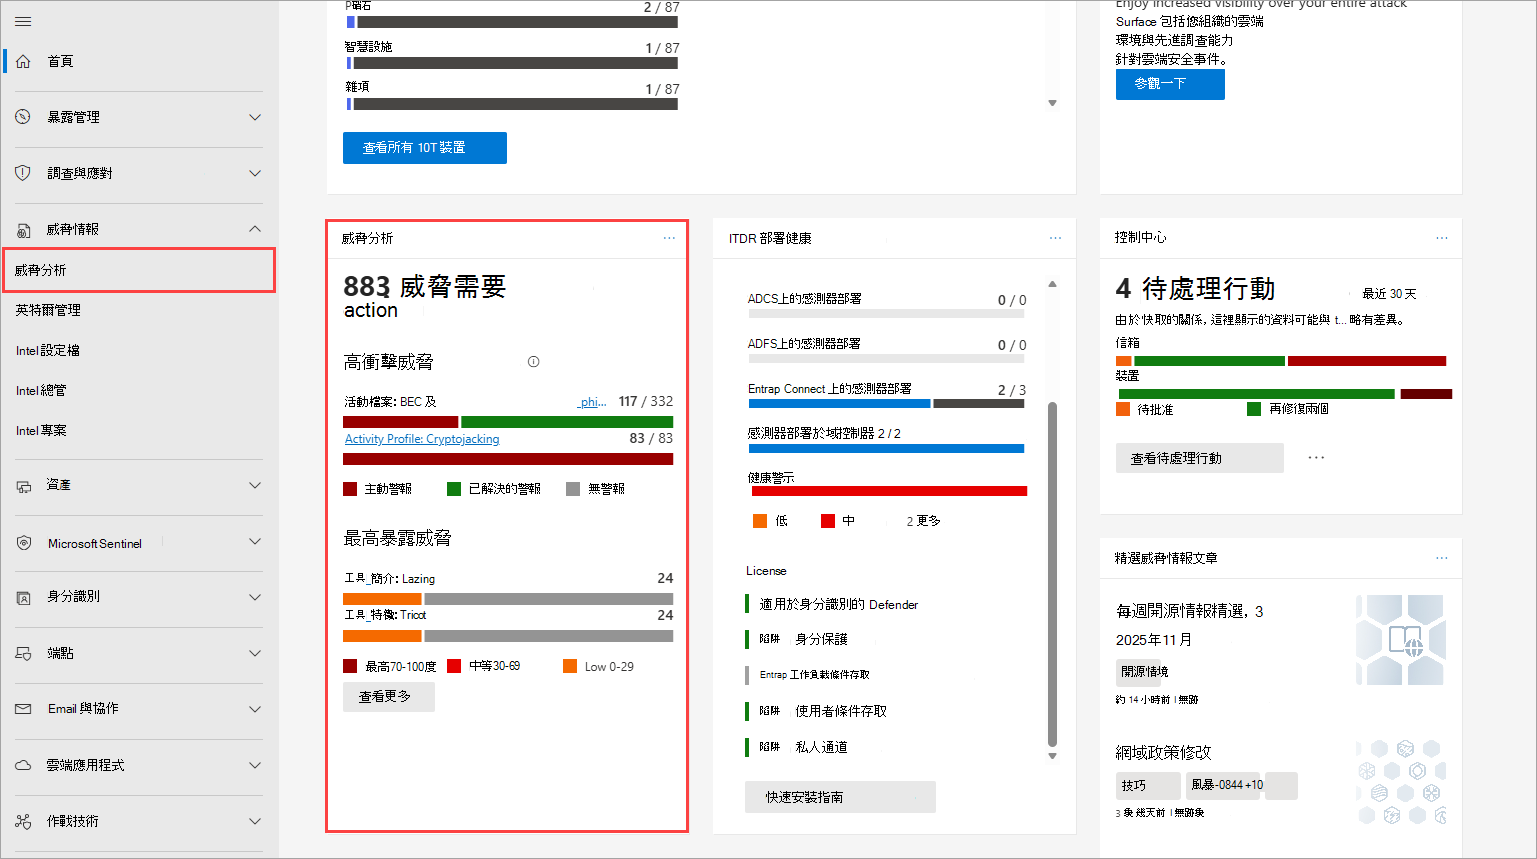The width and height of the screenshot is (1537, 859).
Task: Open the 網域政策修改 article thumbnail
Action: pos(1402,782)
